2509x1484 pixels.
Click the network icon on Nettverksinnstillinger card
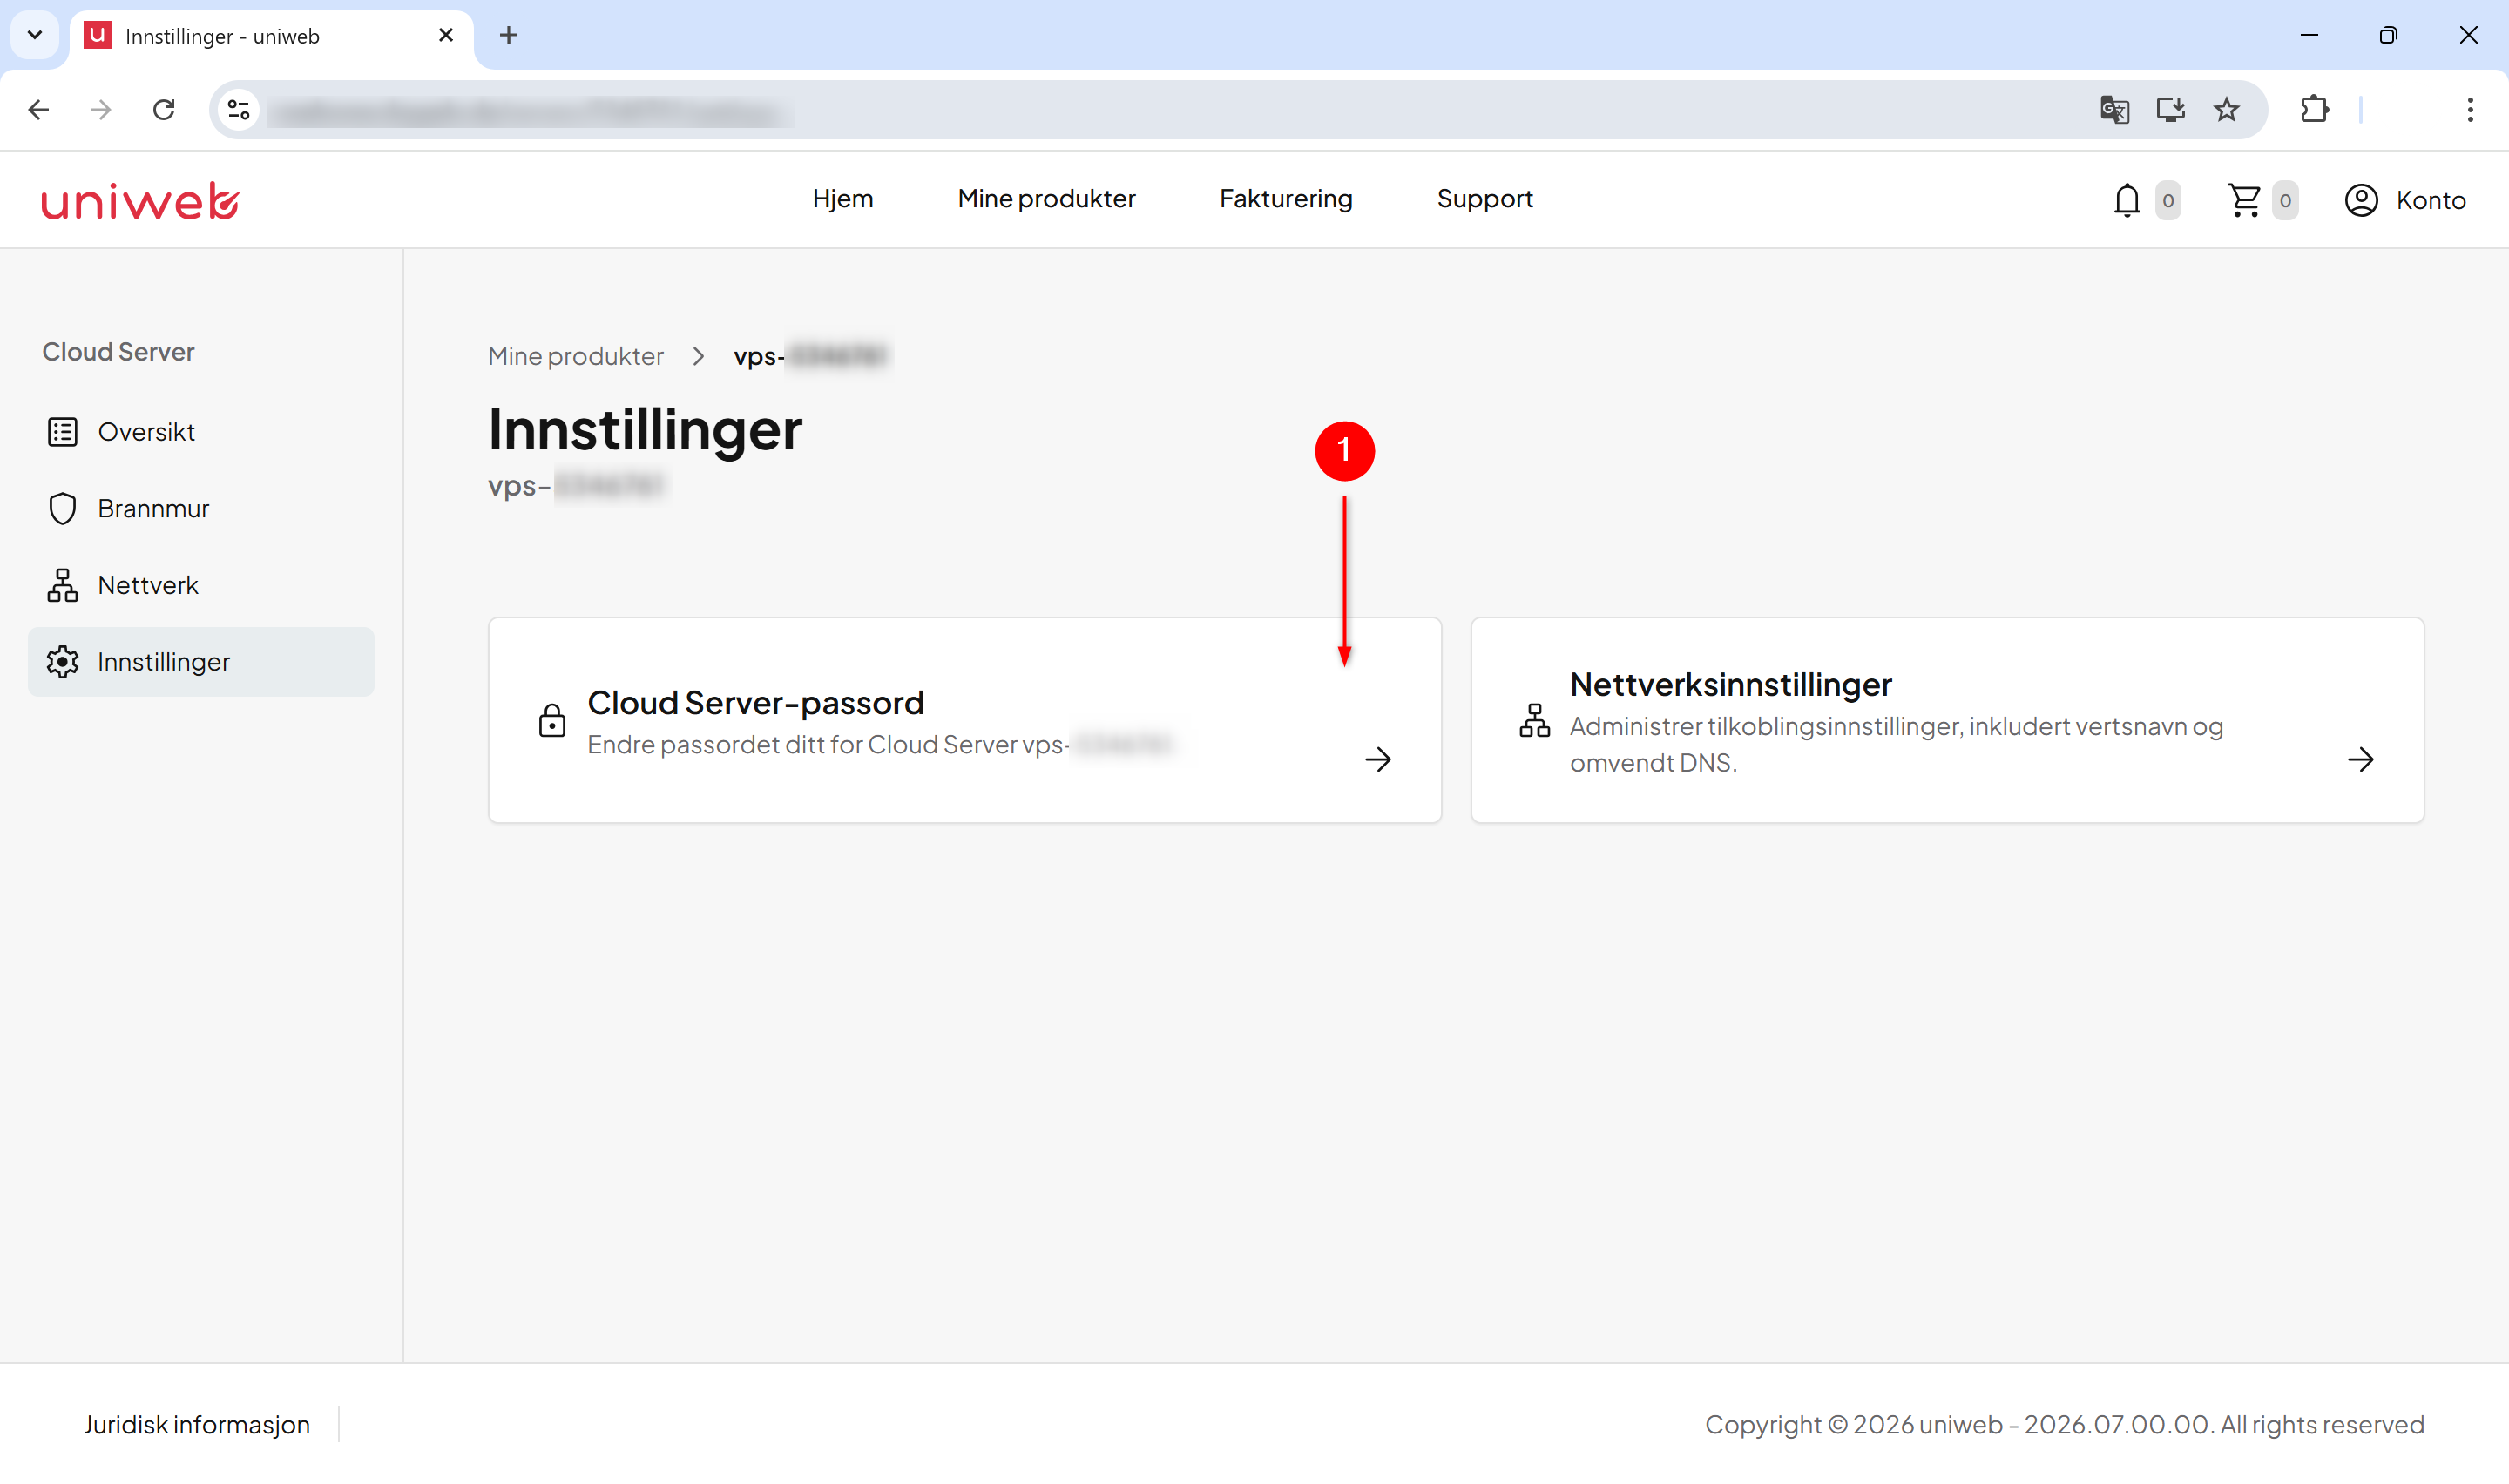tap(1534, 720)
